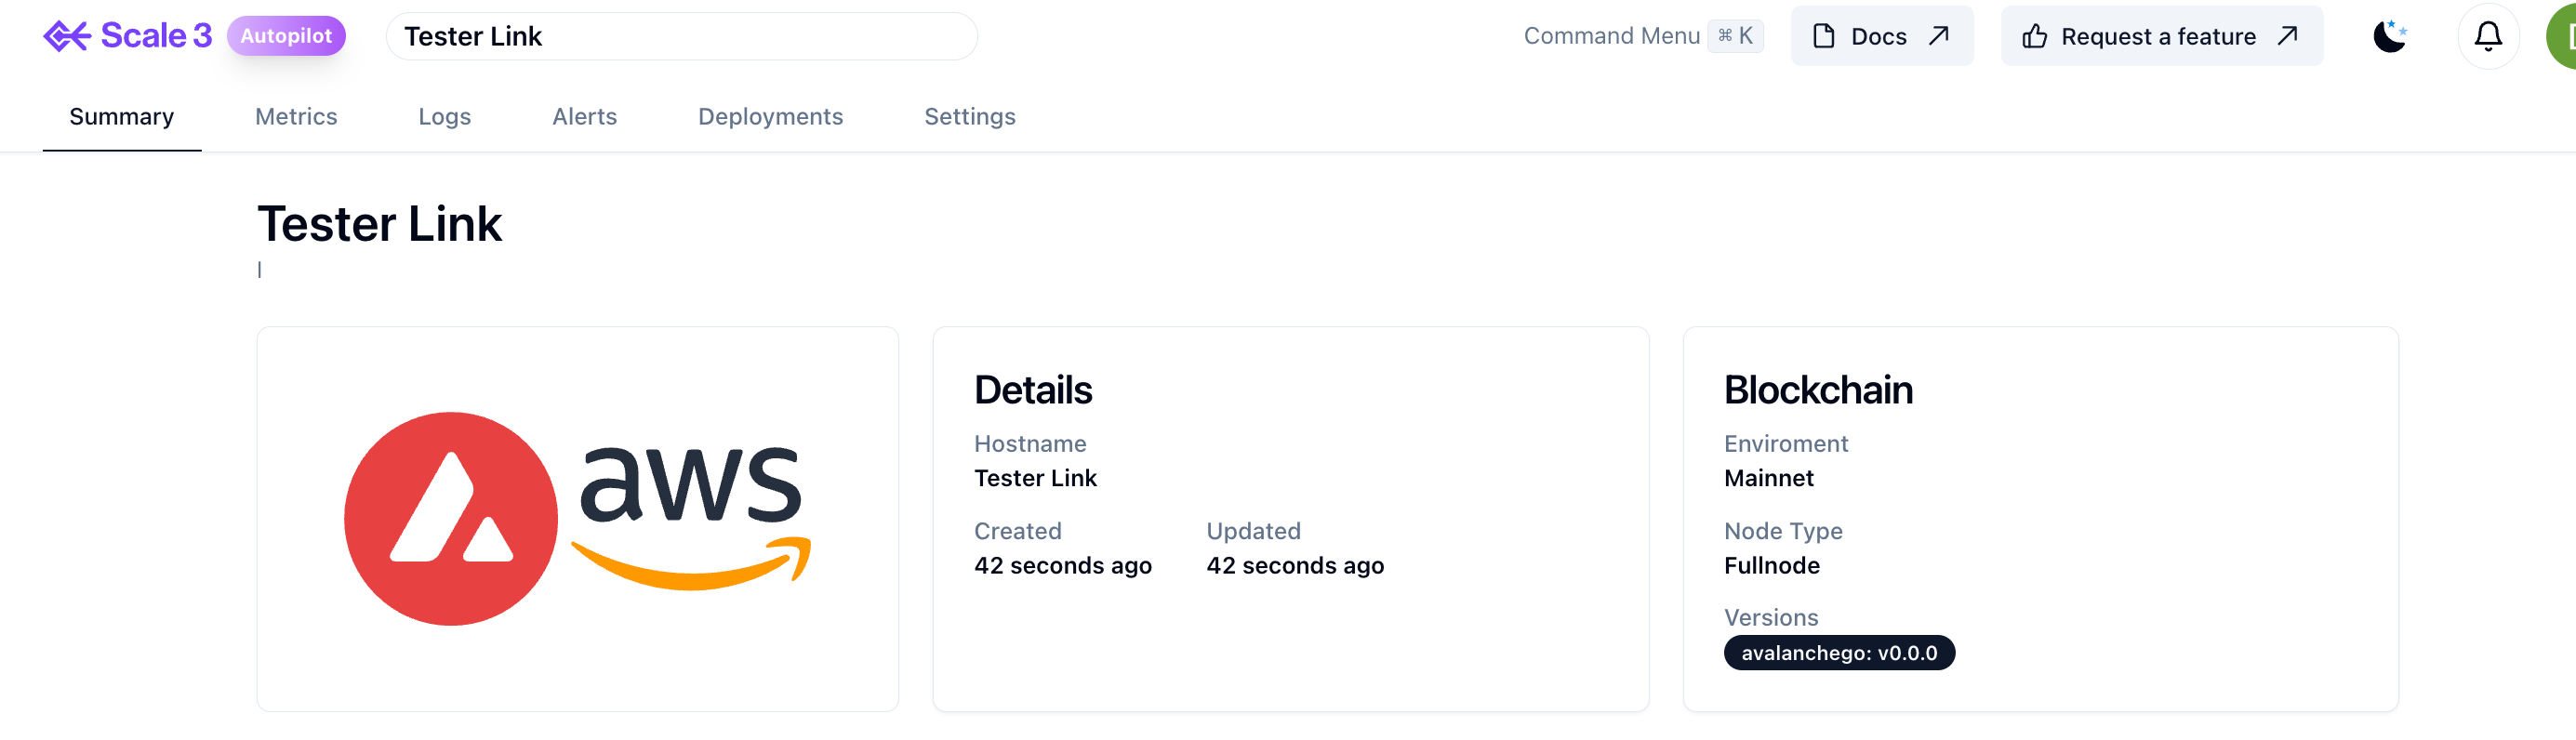Go to the Deployments tab

click(x=770, y=116)
